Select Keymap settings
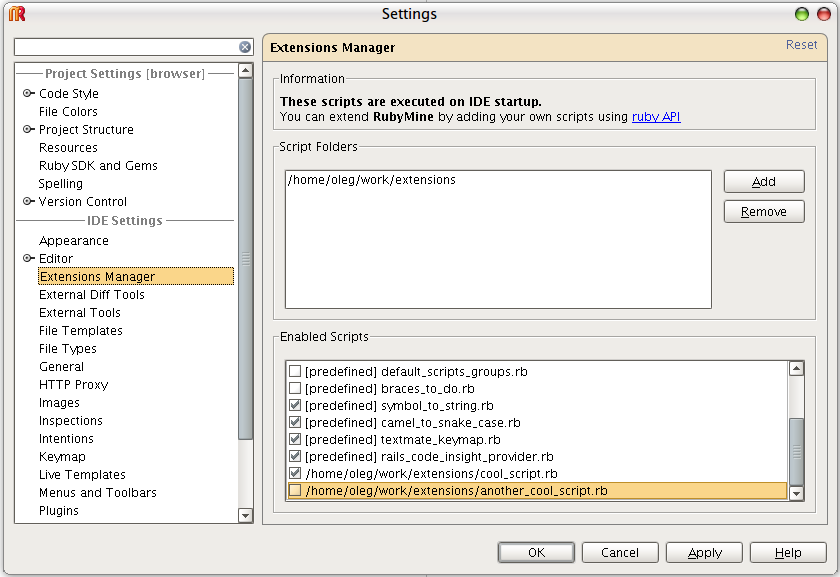Image resolution: width=840 pixels, height=577 pixels. coord(62,456)
